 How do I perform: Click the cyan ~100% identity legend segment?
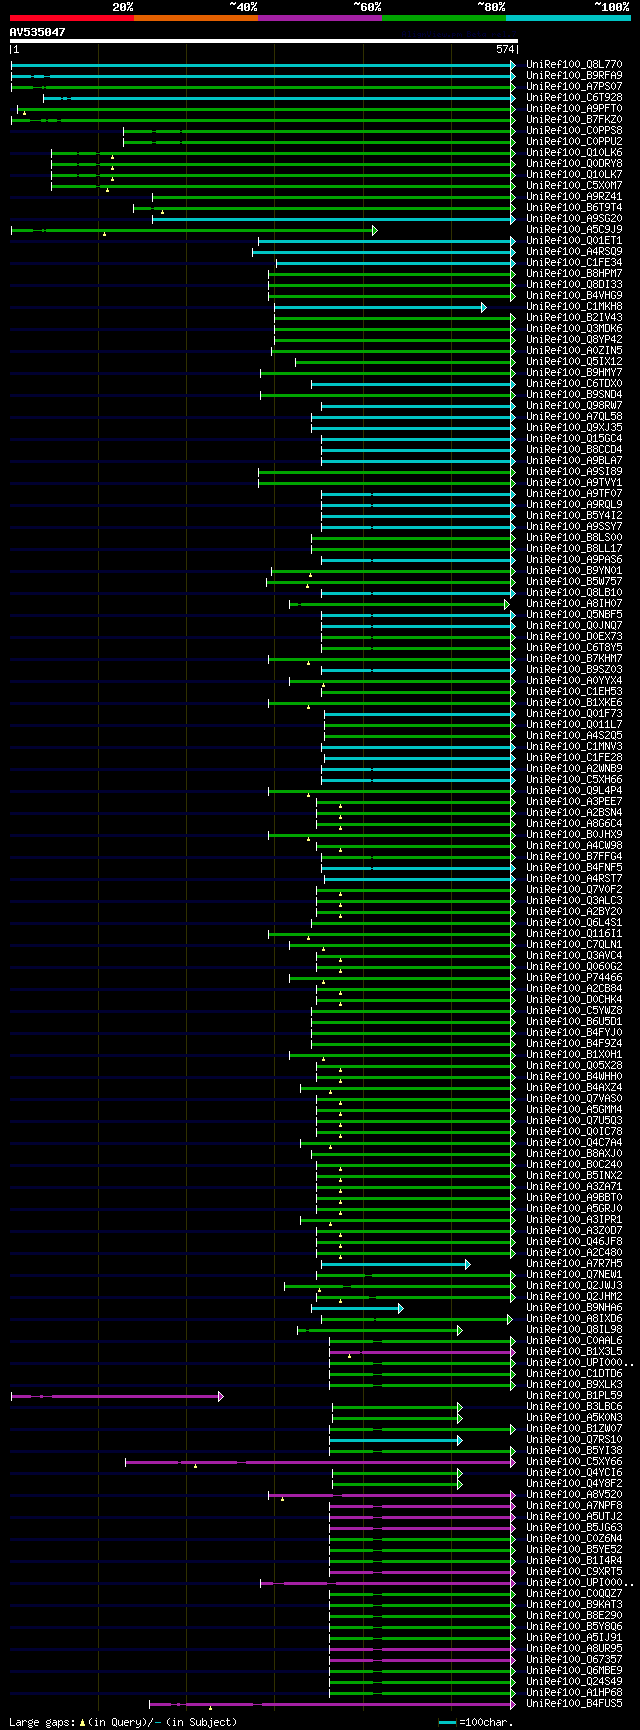point(568,18)
